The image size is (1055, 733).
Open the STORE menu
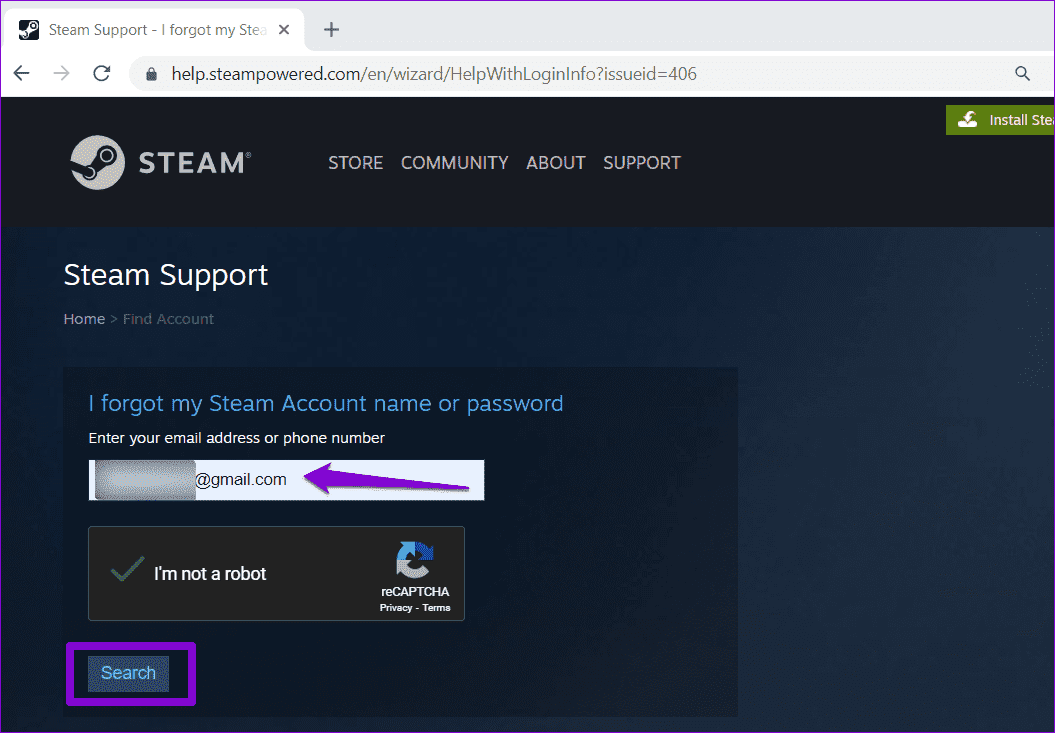(355, 163)
